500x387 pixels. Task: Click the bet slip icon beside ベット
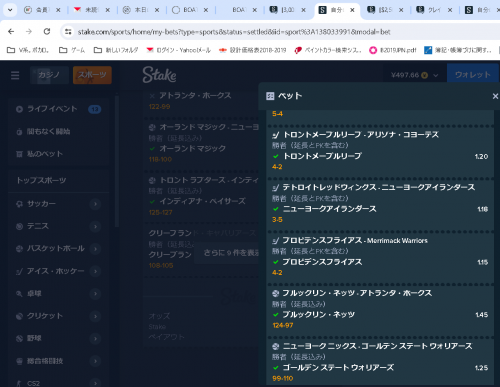(x=270, y=96)
